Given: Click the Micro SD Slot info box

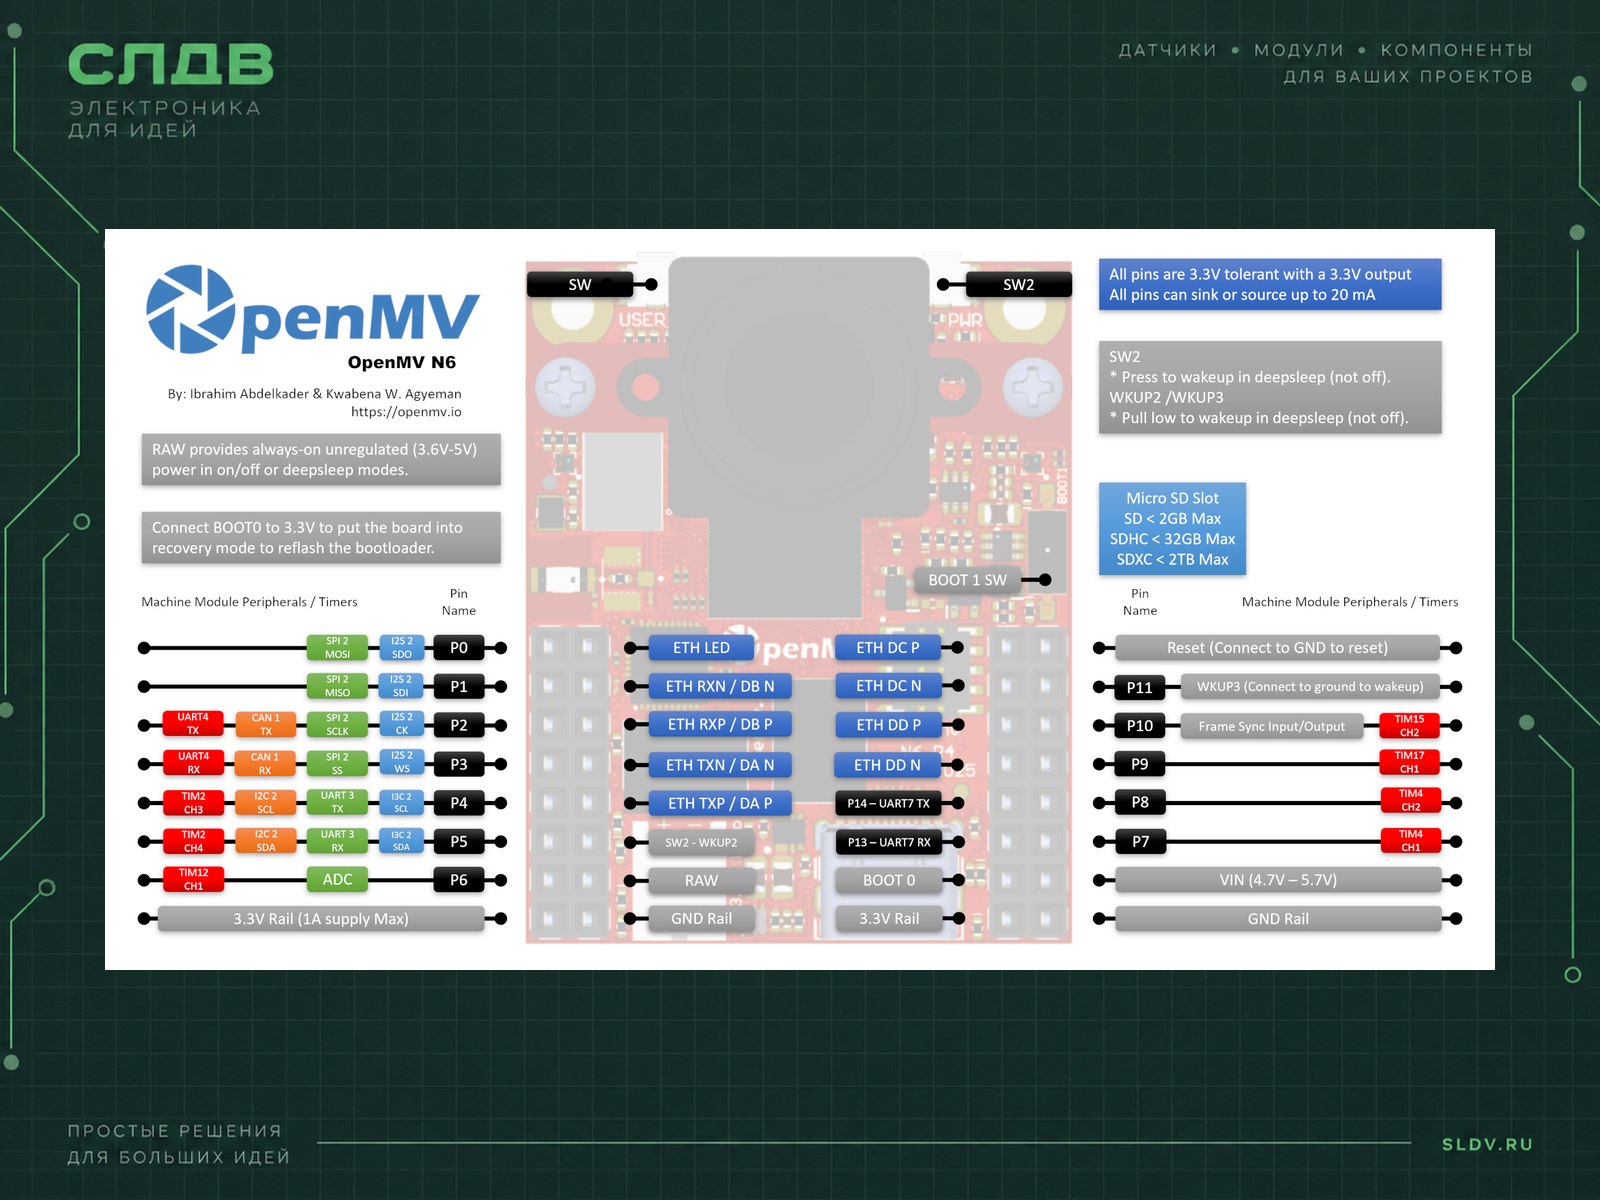Looking at the screenshot, I should click(x=1172, y=529).
